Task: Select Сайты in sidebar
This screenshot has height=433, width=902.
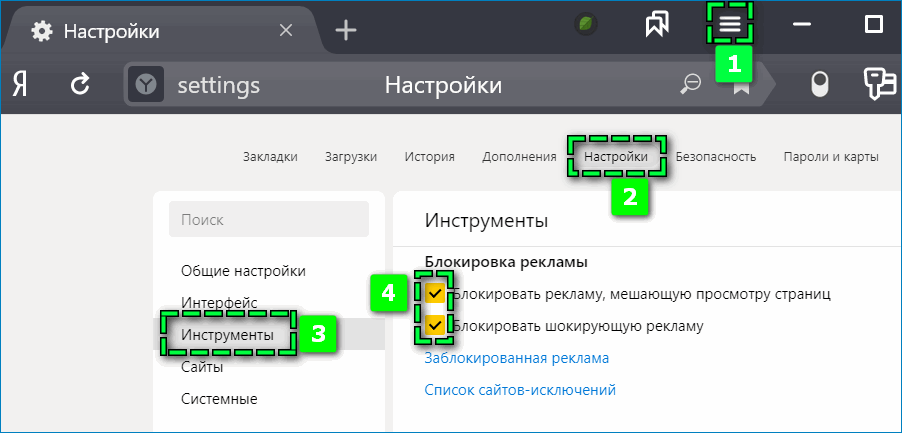Action: tap(202, 367)
